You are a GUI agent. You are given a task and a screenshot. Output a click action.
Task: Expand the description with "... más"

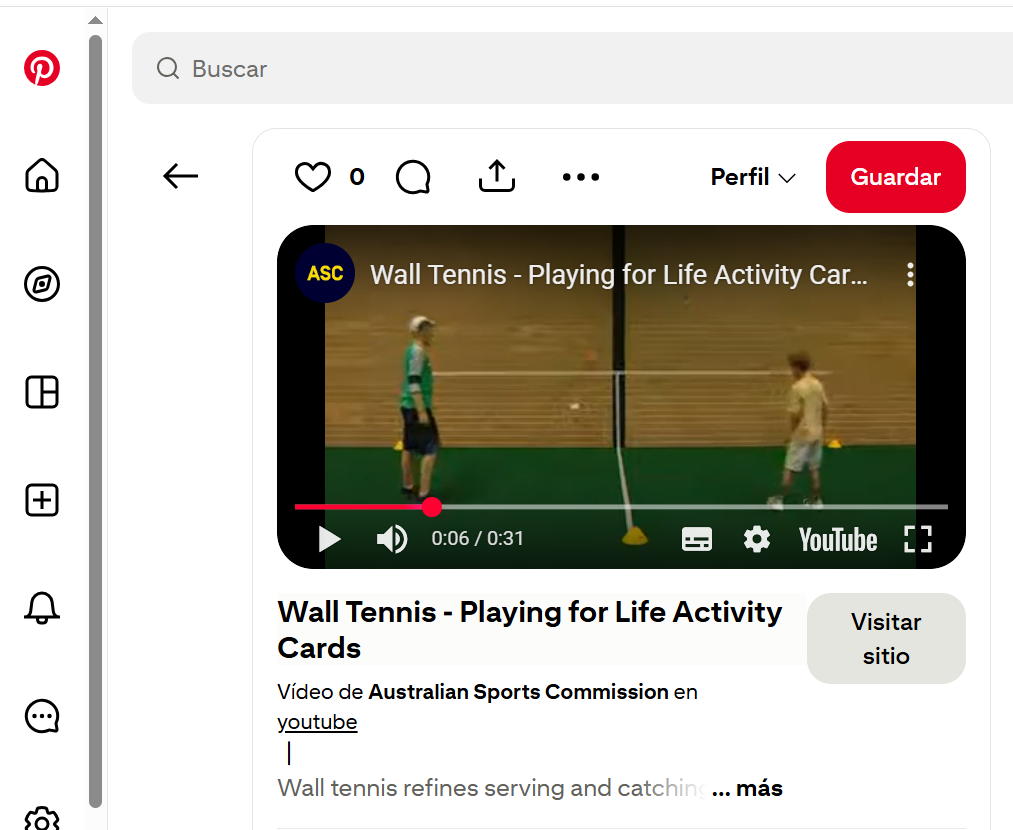(x=748, y=788)
